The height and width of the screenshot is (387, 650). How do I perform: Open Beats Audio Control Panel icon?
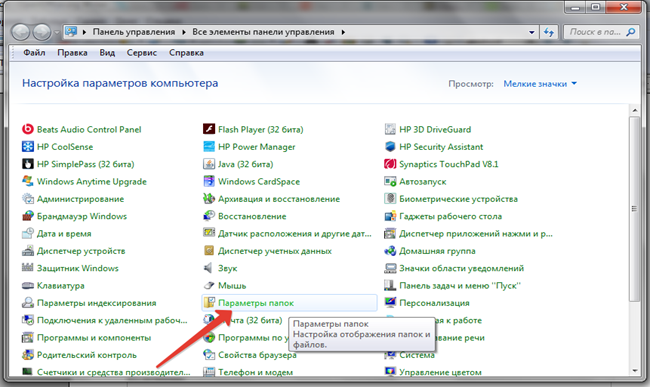coord(27,129)
